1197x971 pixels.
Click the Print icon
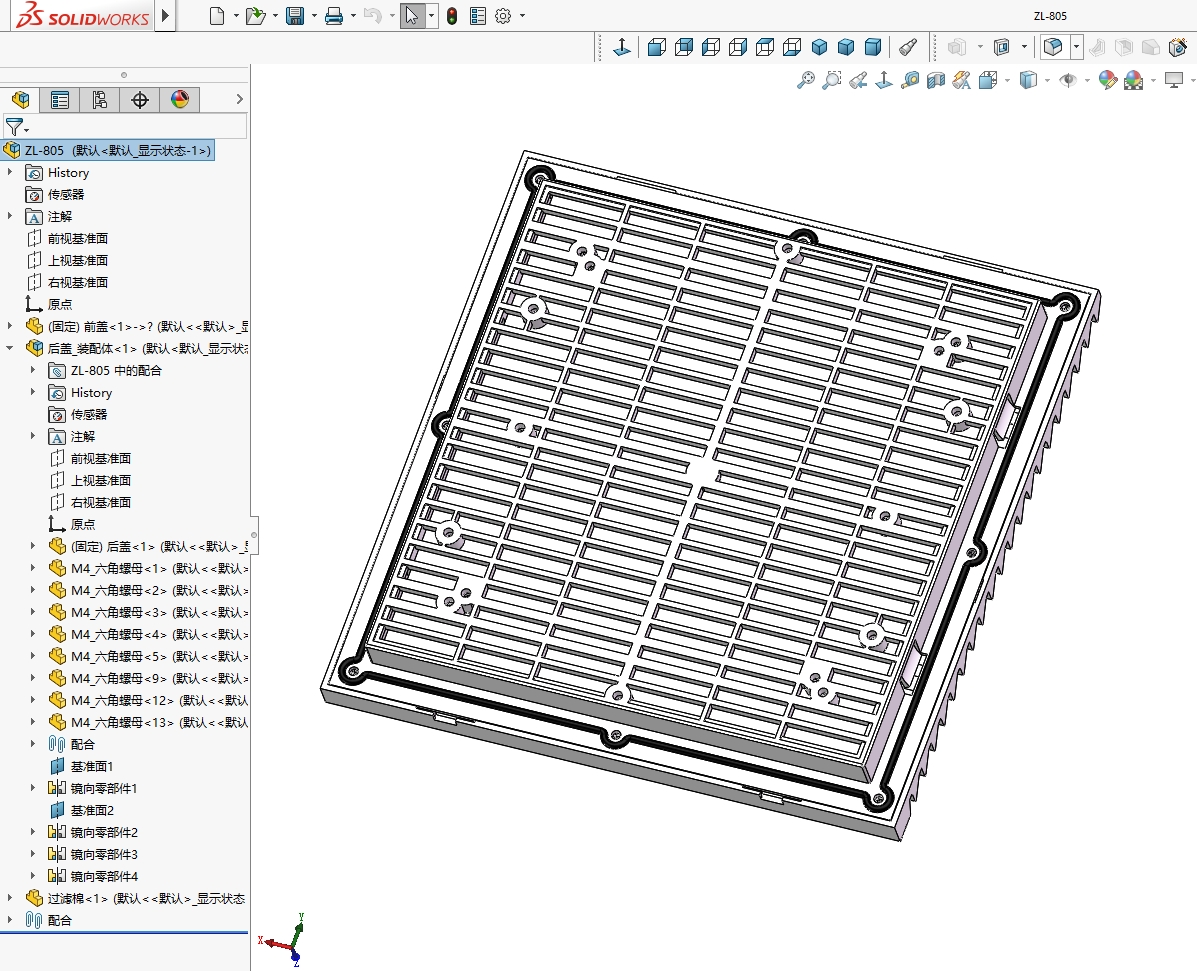(334, 16)
